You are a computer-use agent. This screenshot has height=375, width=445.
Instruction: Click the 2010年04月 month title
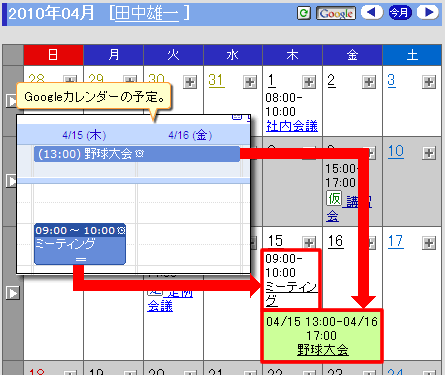[x=51, y=13]
